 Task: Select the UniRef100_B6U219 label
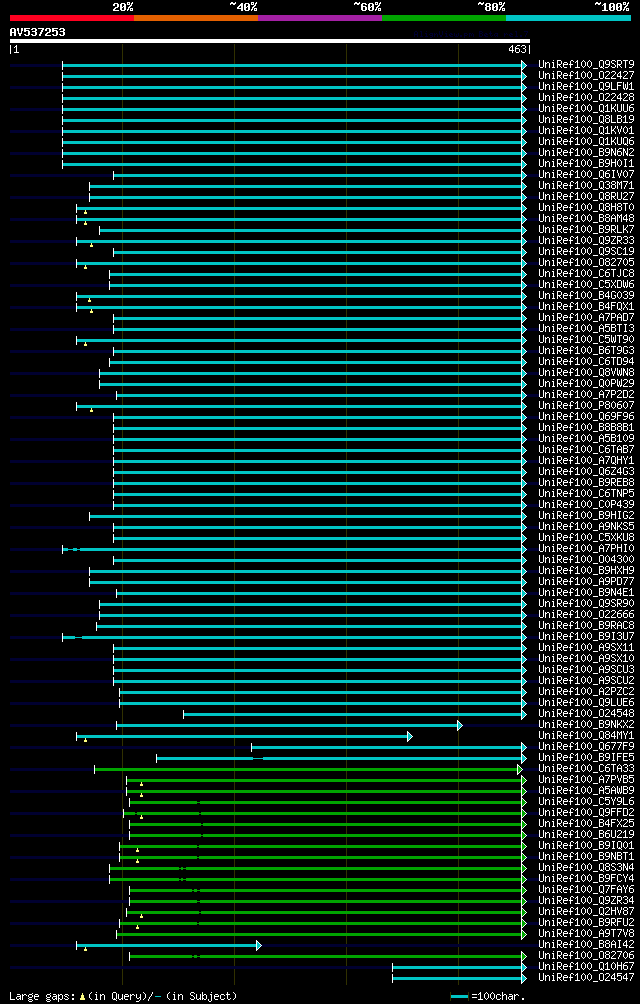[x=586, y=836]
